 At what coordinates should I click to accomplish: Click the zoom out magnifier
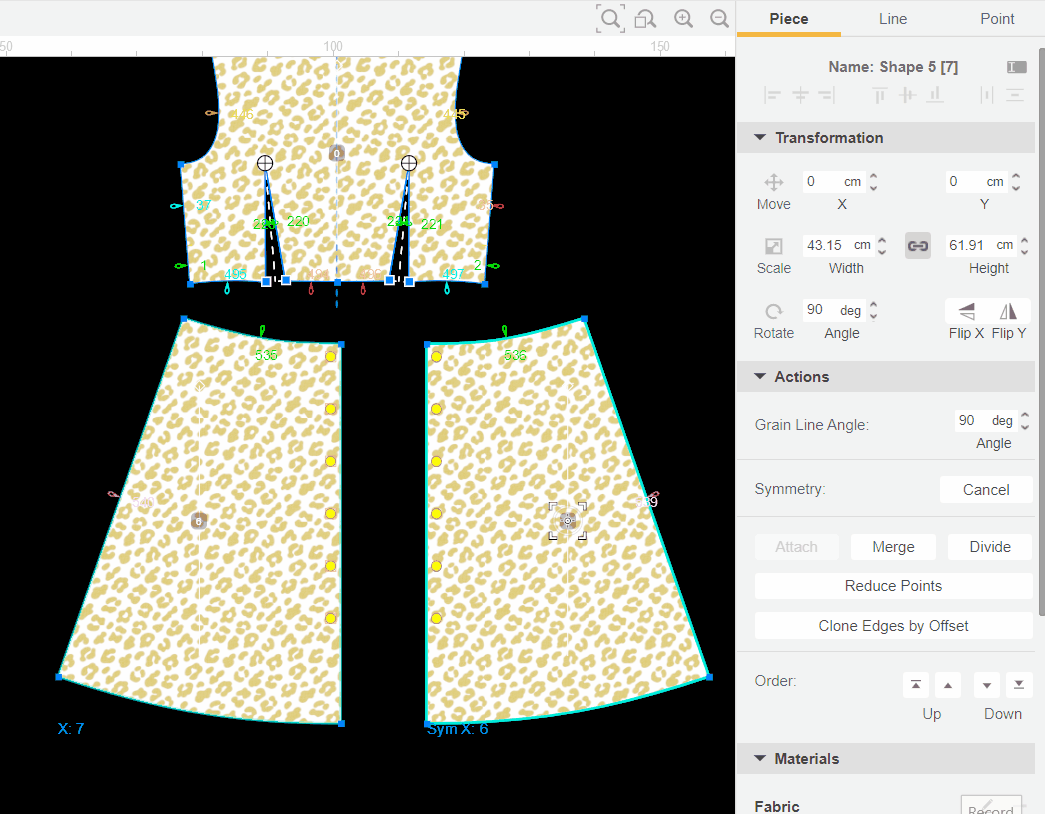click(719, 19)
